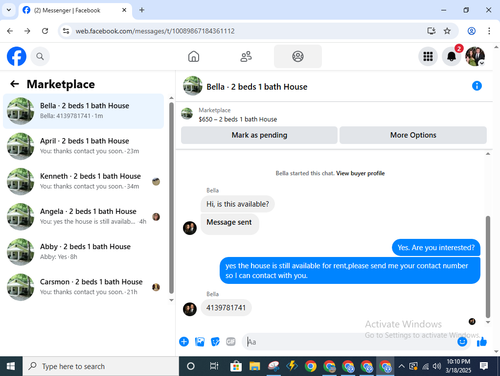500x376 pixels.
Task: Open conversation information icon
Action: point(477,86)
